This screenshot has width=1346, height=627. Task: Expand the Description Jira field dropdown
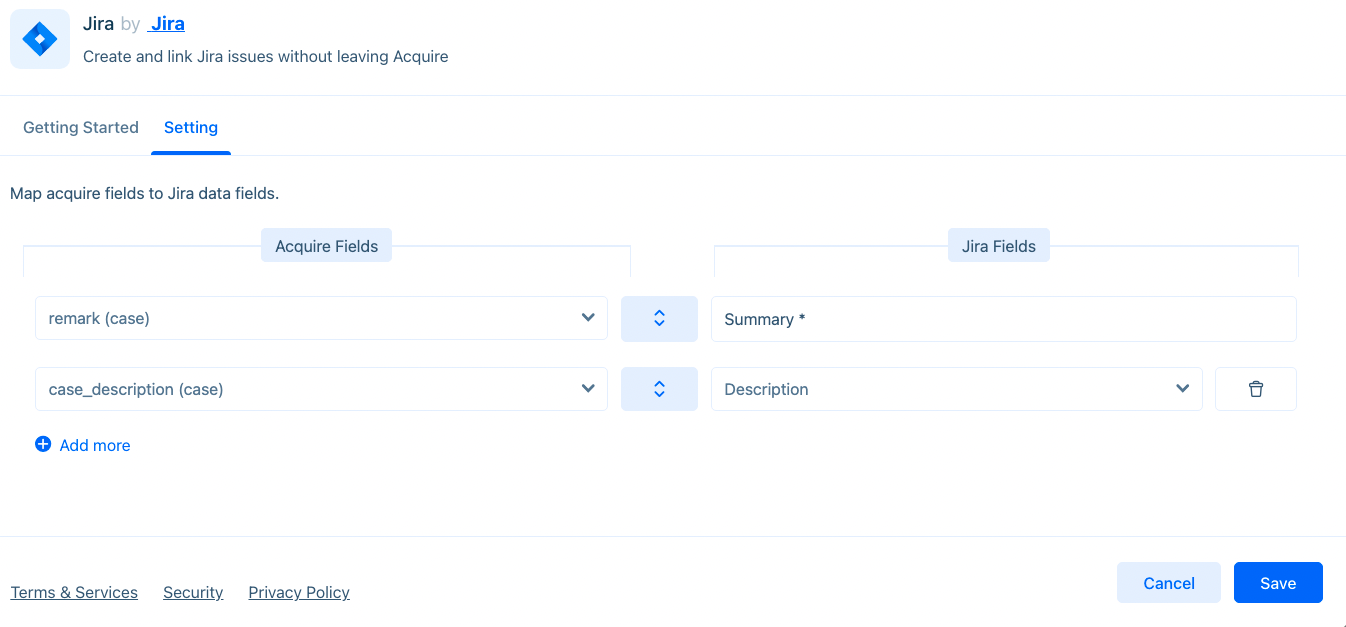tap(956, 389)
